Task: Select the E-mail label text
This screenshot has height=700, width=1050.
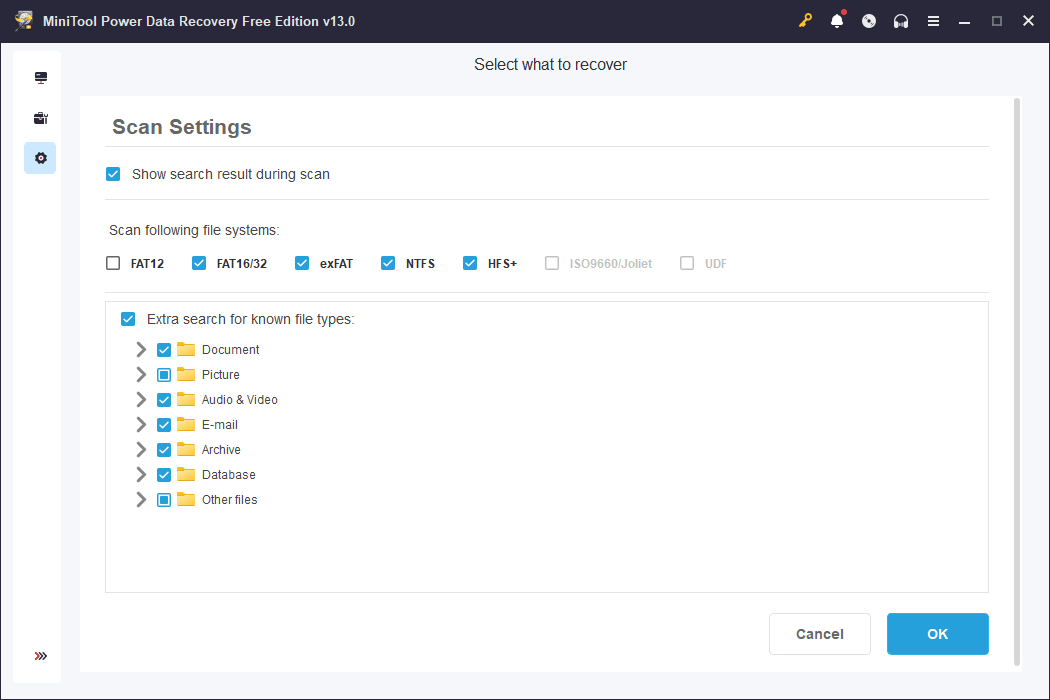Action: (220, 425)
